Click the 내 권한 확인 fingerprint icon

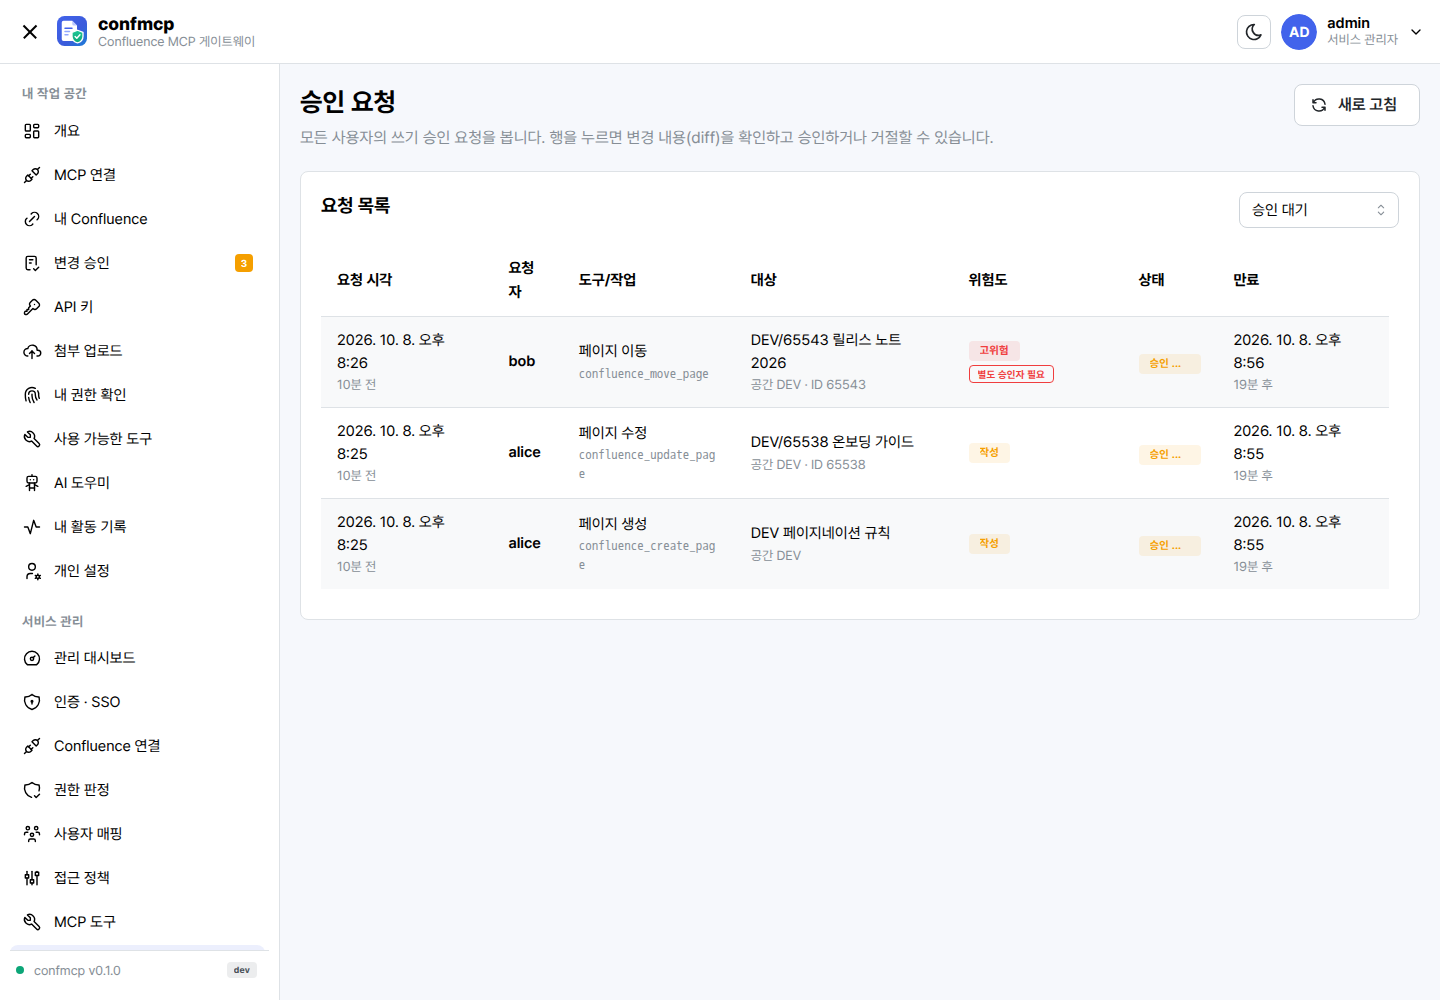click(32, 395)
